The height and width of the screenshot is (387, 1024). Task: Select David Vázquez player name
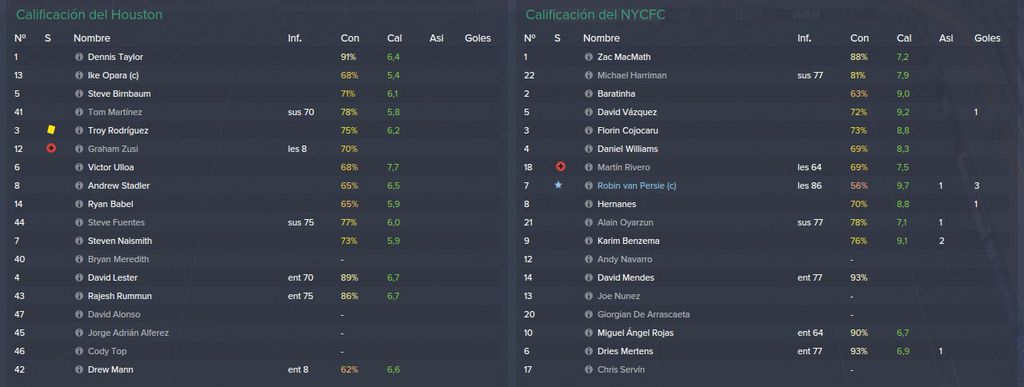pos(627,112)
